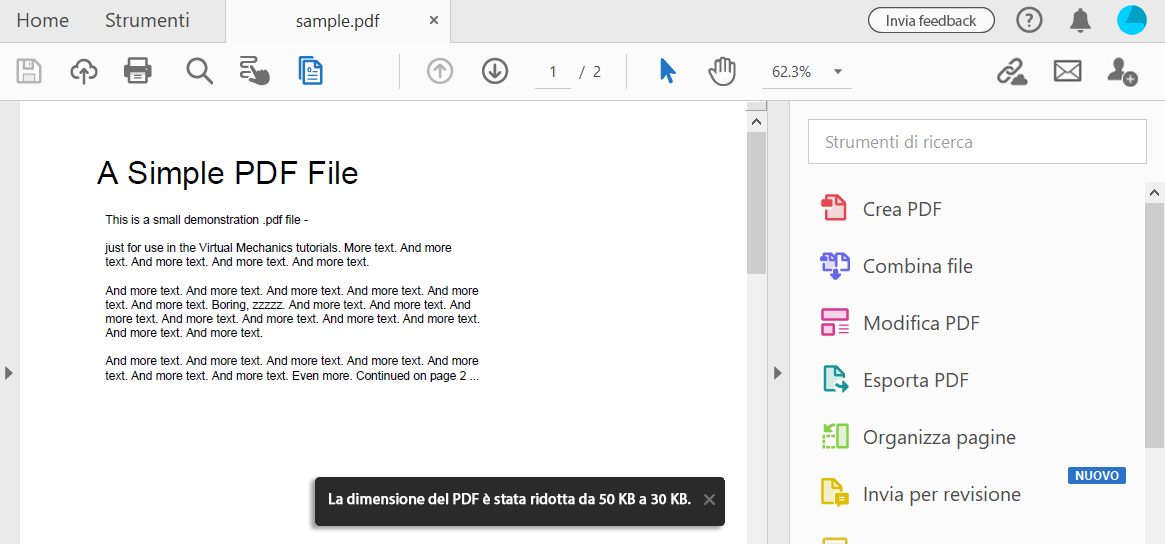1165x544 pixels.
Task: Add people with the share user icon
Action: tap(1122, 71)
